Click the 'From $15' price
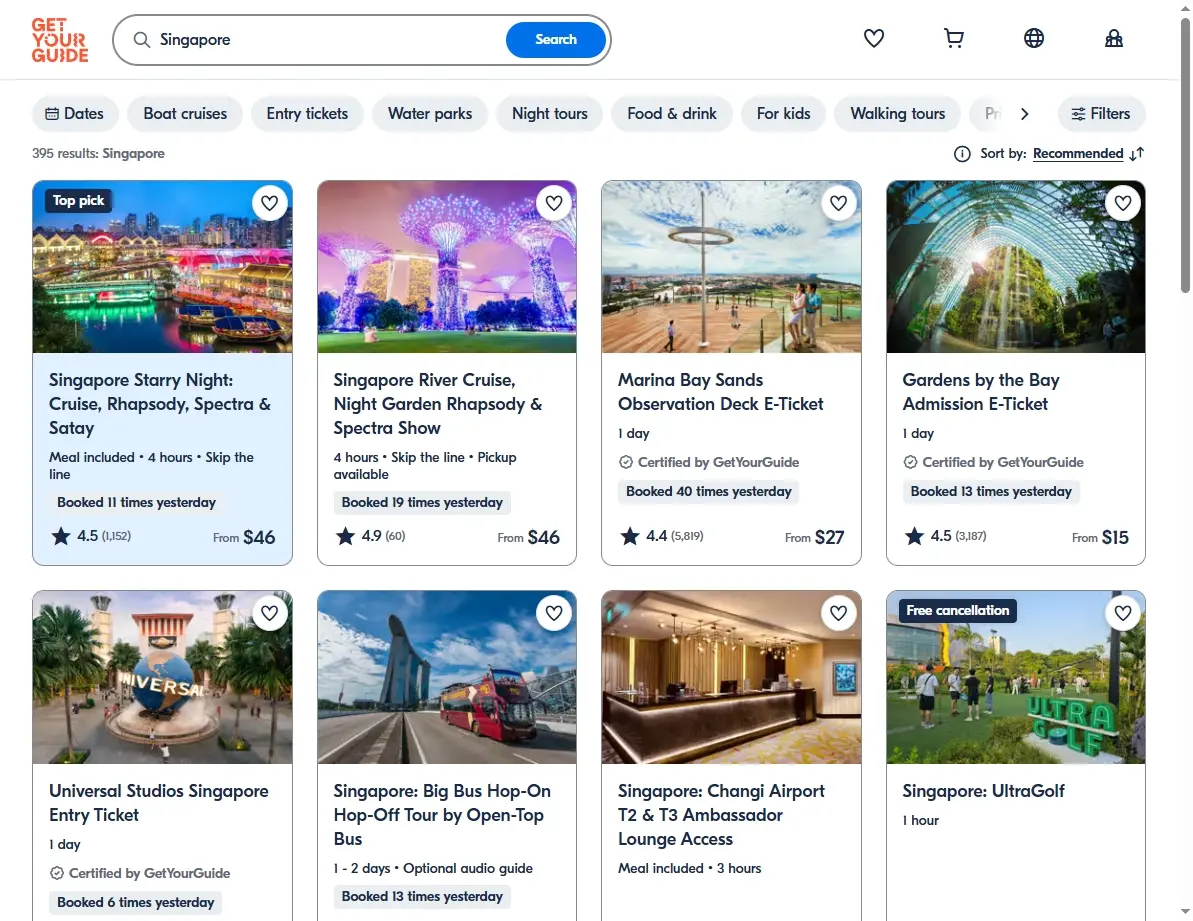Screen dimensions: 1193x921 [x=1100, y=537]
